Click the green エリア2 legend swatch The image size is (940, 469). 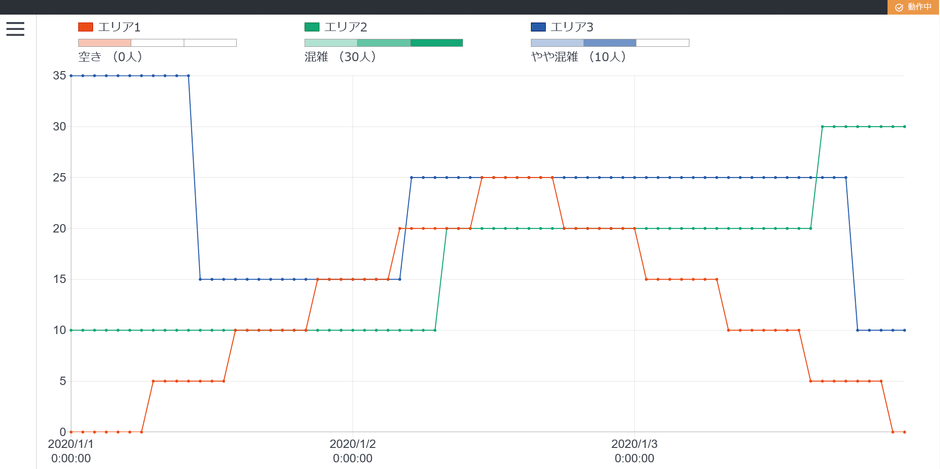pyautogui.click(x=312, y=27)
